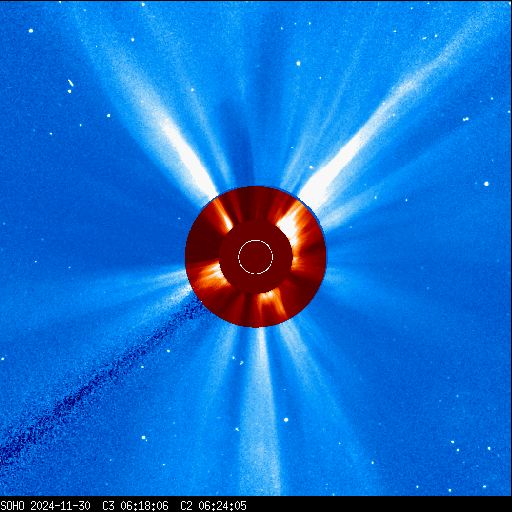Click the bright star at top center right
Image resolution: width=512 pixels, height=512 pixels.
[298, 63]
